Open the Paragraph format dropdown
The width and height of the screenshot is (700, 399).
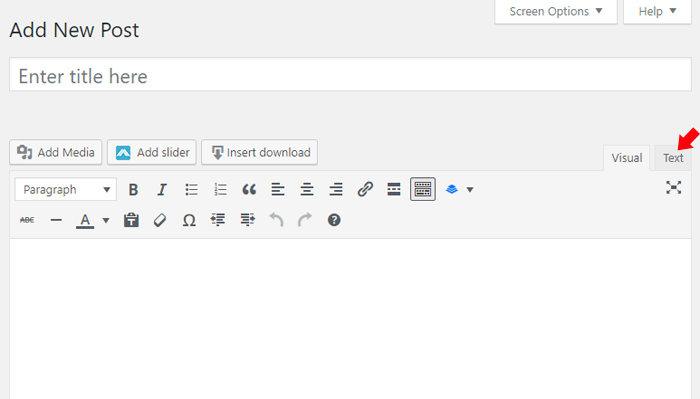coord(66,190)
